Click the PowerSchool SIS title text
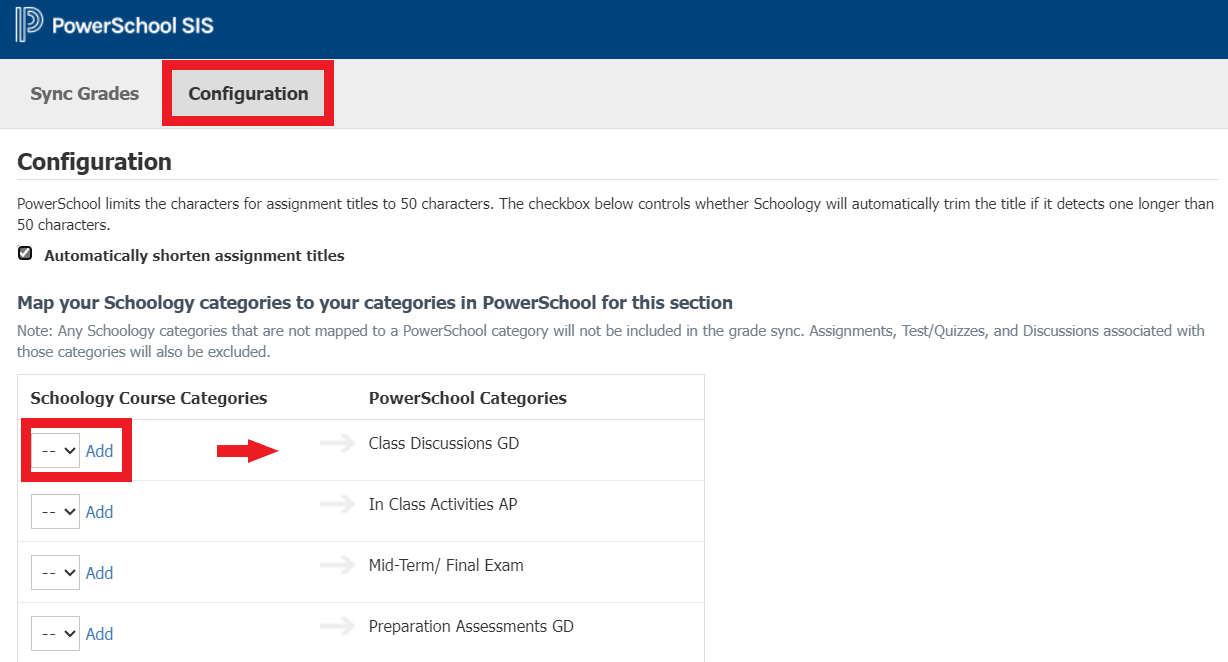 (132, 25)
